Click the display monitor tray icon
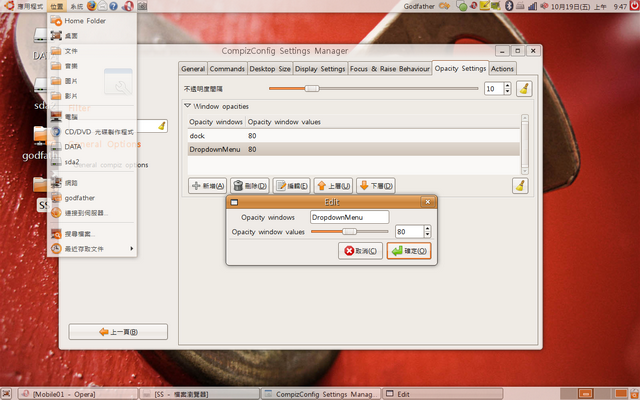The image size is (640, 400). [496, 6]
